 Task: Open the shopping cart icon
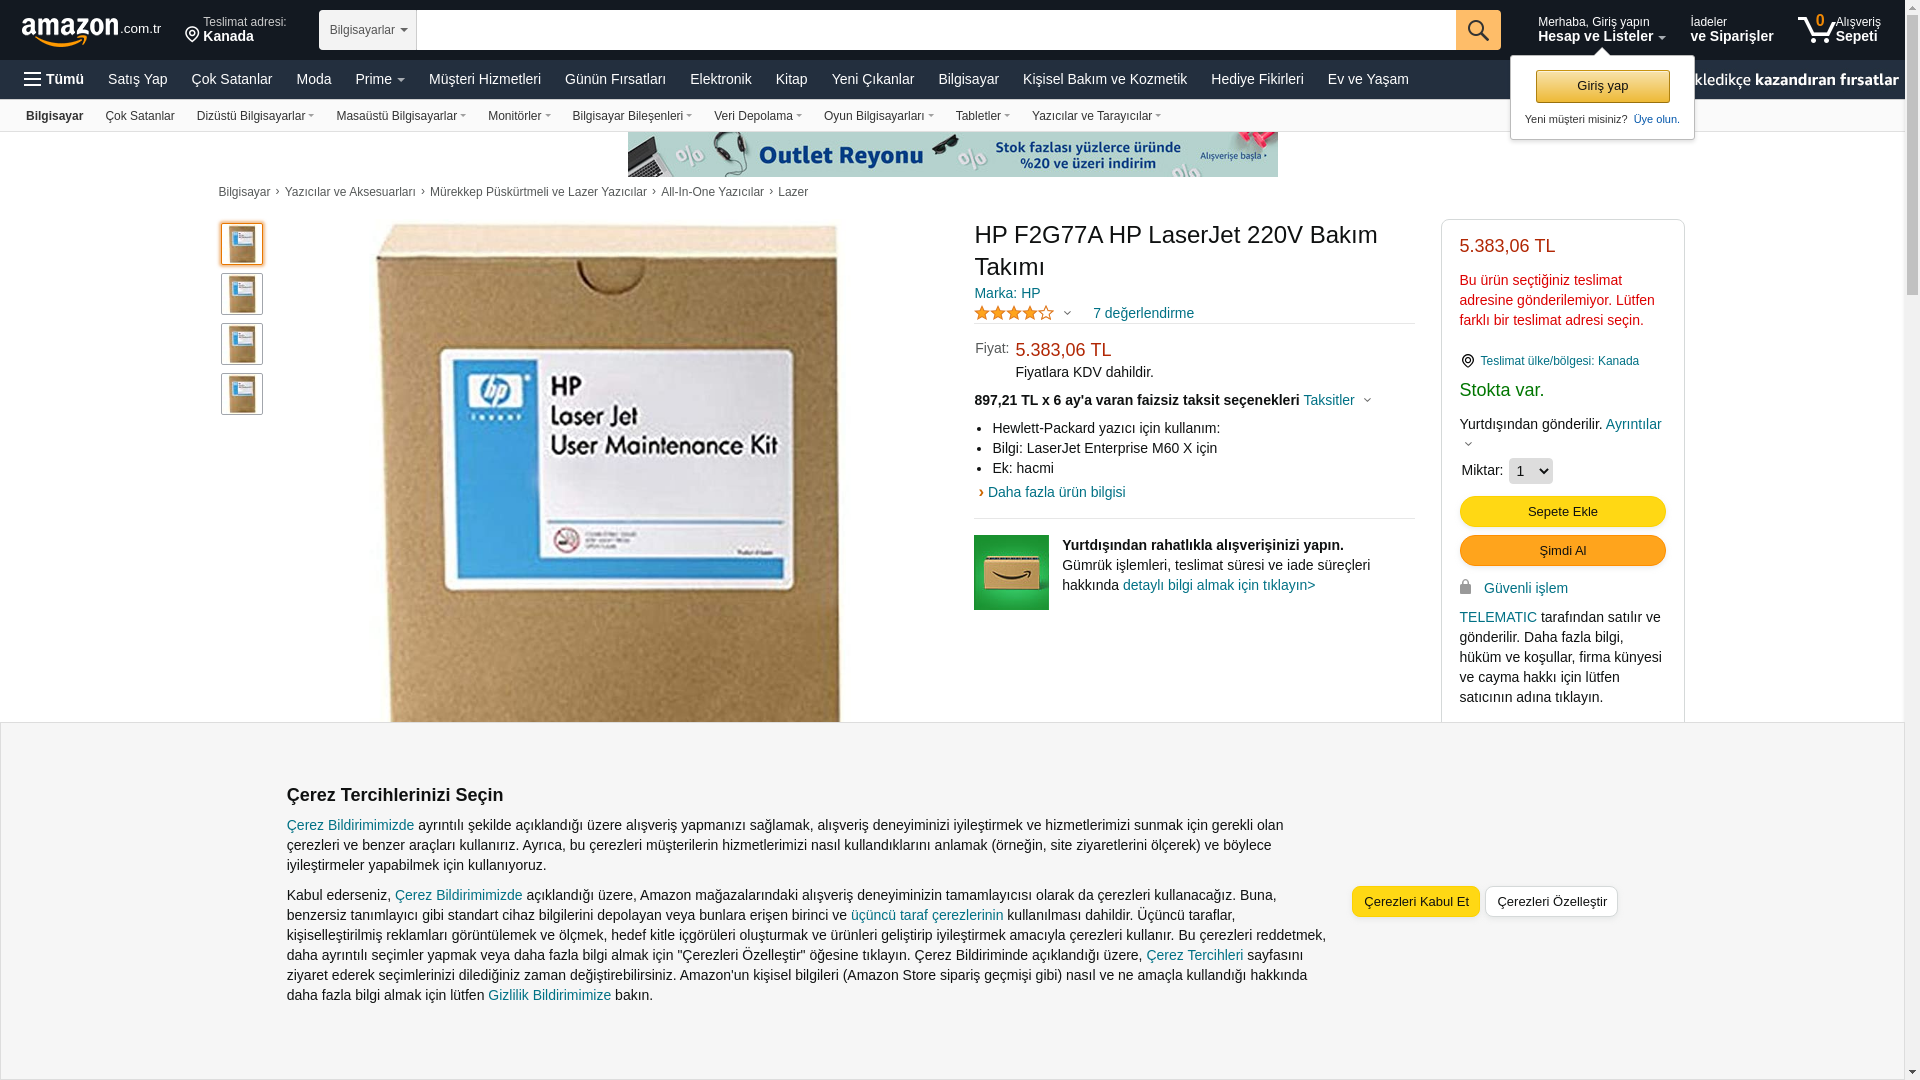pos(1816,29)
